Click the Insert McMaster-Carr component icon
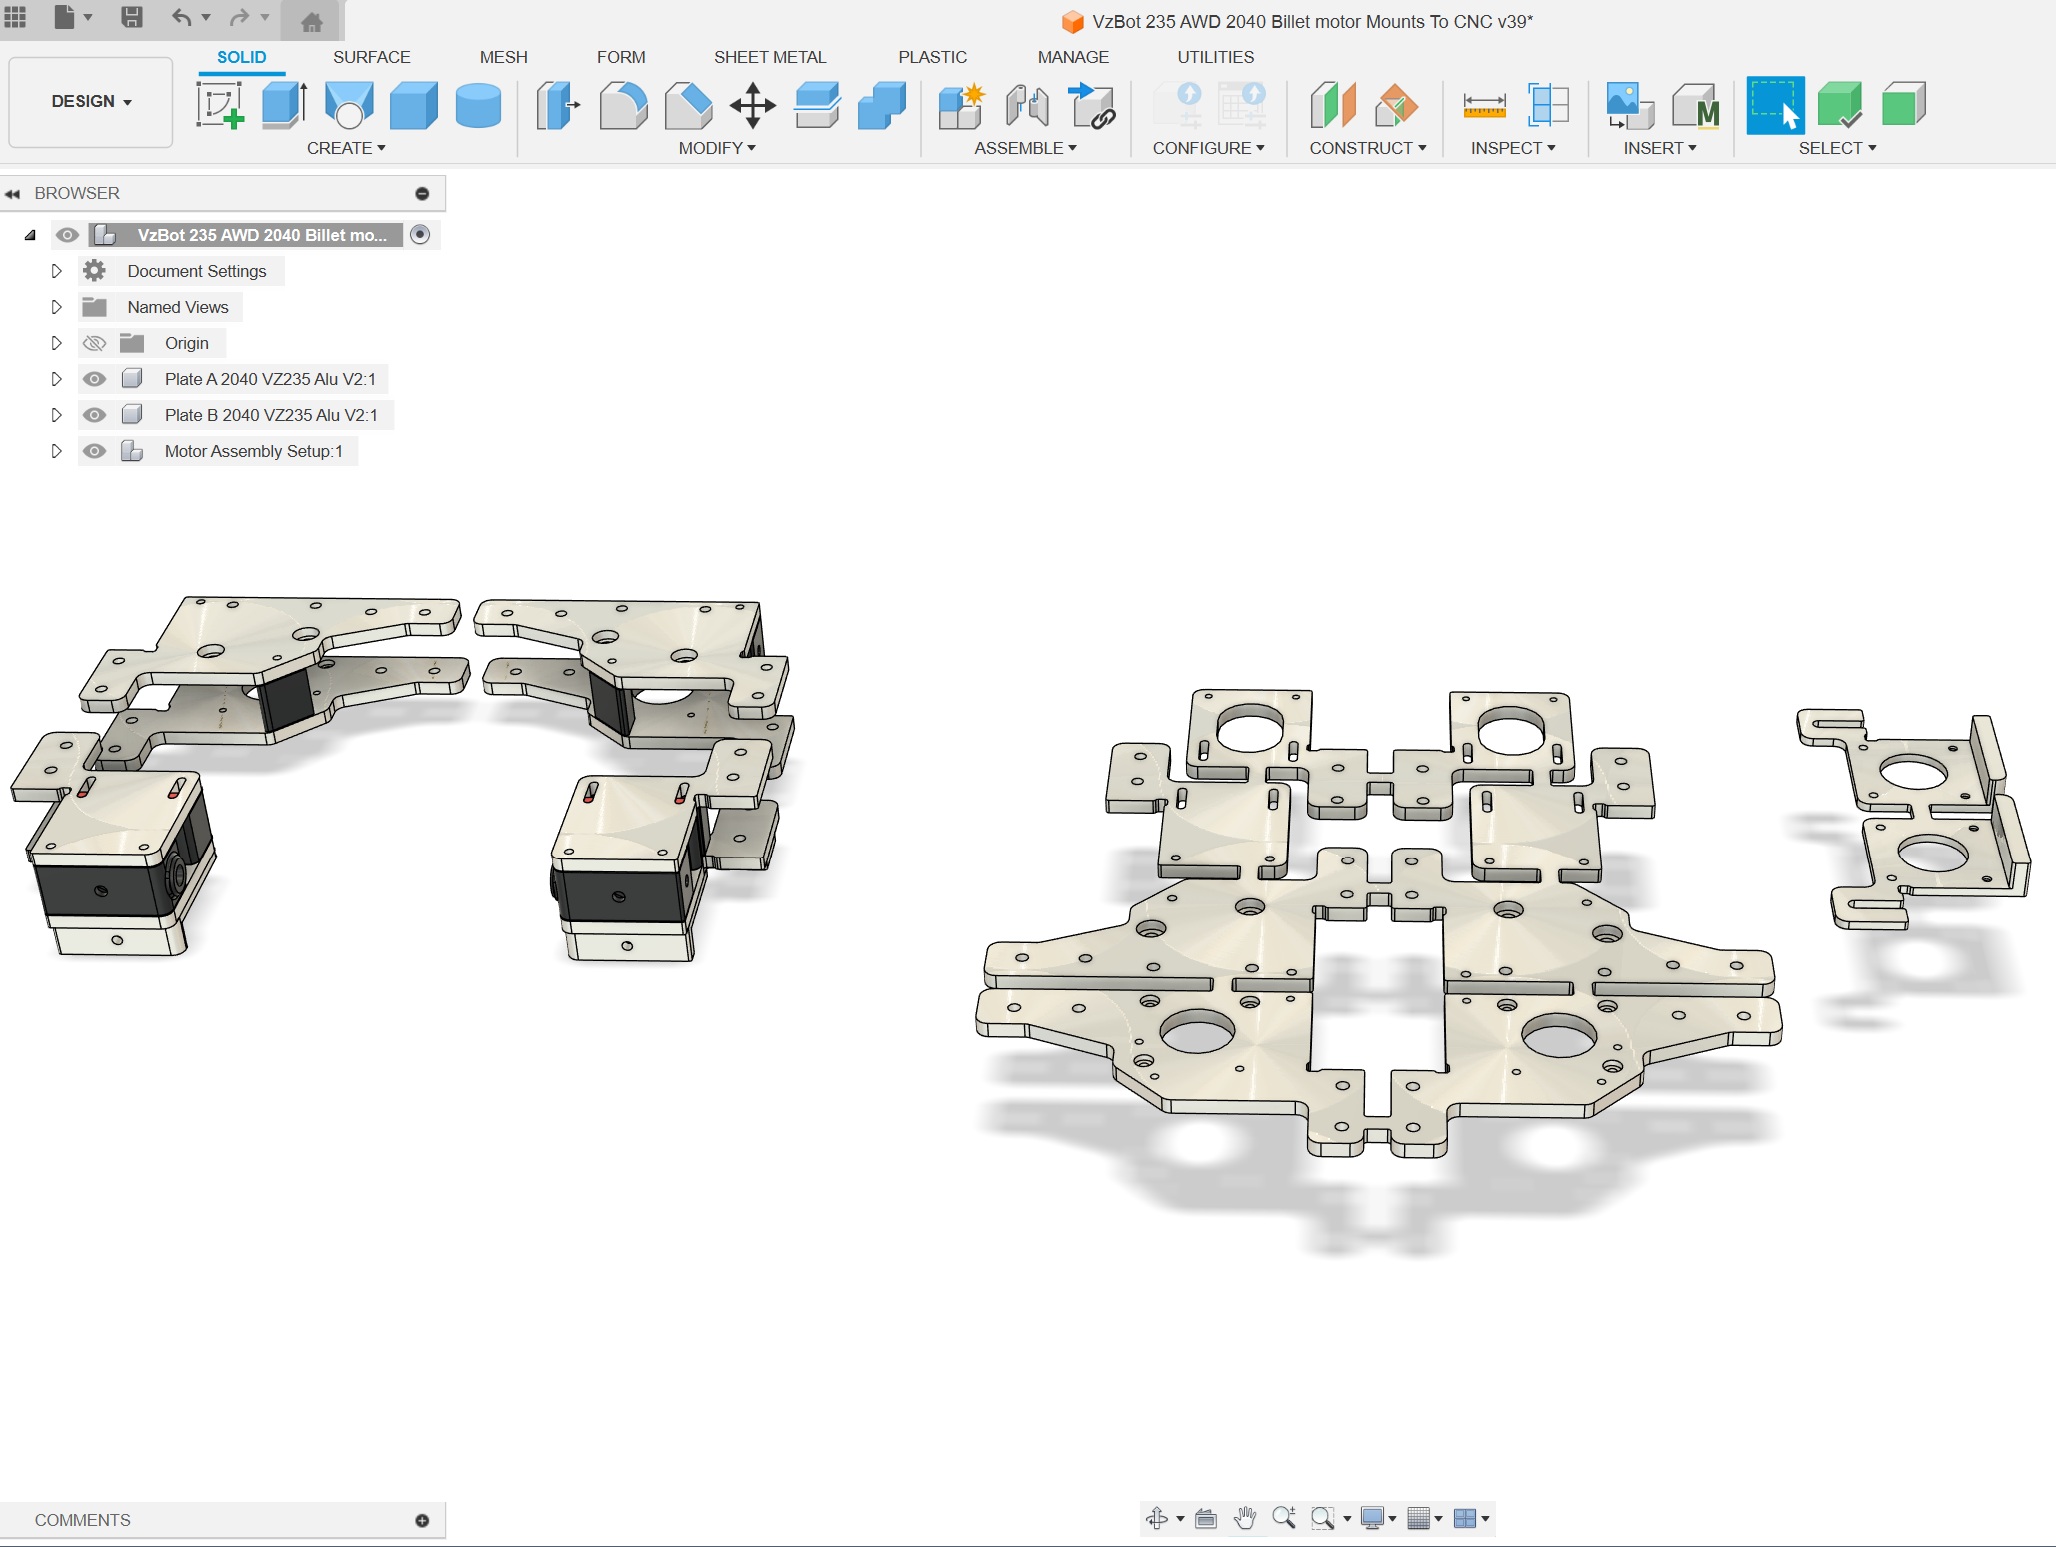Screen dimensions: 2056x1547 (1695, 105)
